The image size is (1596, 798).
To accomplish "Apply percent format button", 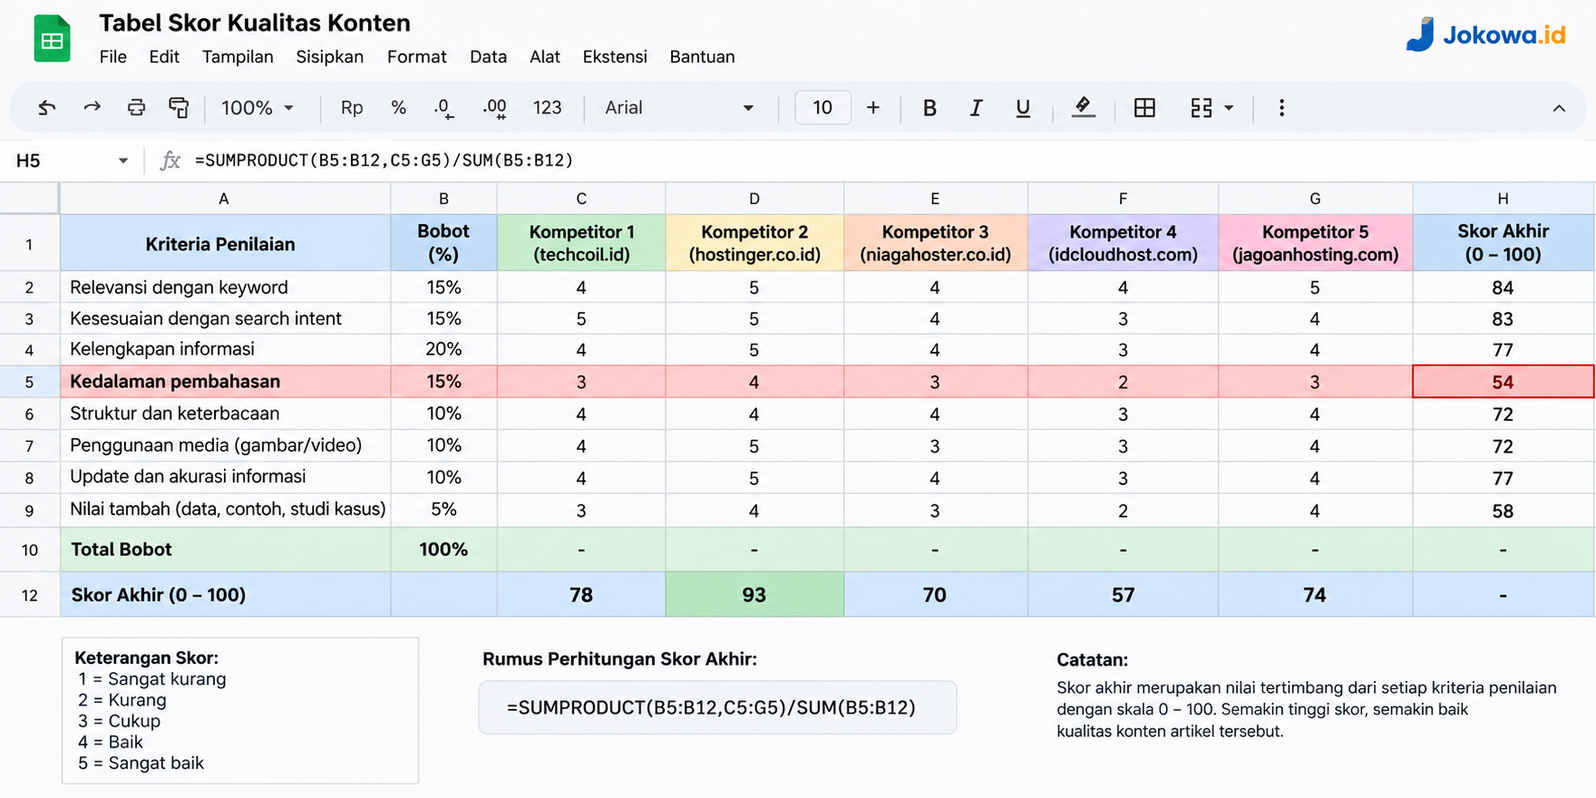I will tap(398, 108).
